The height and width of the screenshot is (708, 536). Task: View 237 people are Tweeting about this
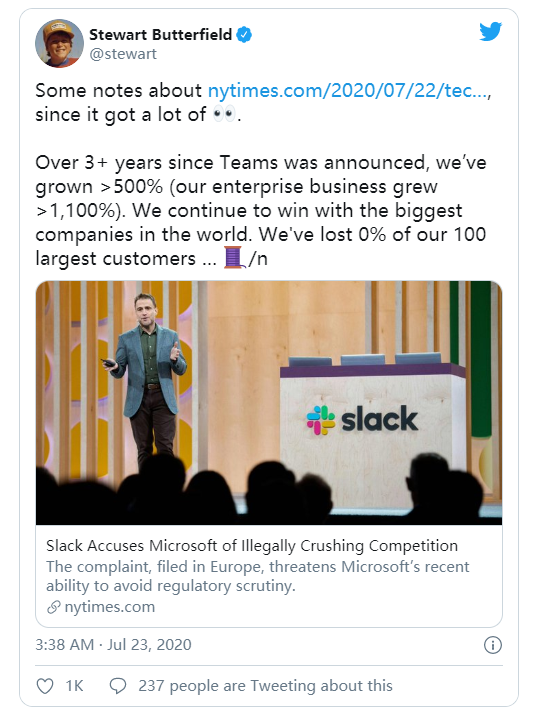coord(266,686)
